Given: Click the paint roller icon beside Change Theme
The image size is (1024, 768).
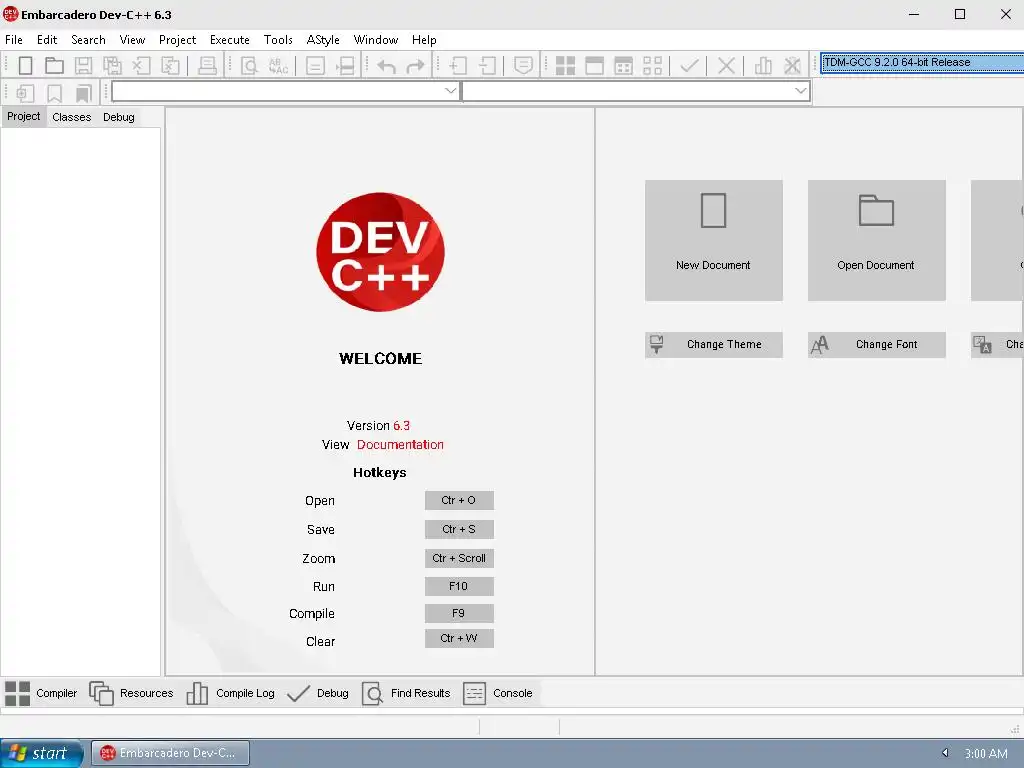Looking at the screenshot, I should (656, 344).
